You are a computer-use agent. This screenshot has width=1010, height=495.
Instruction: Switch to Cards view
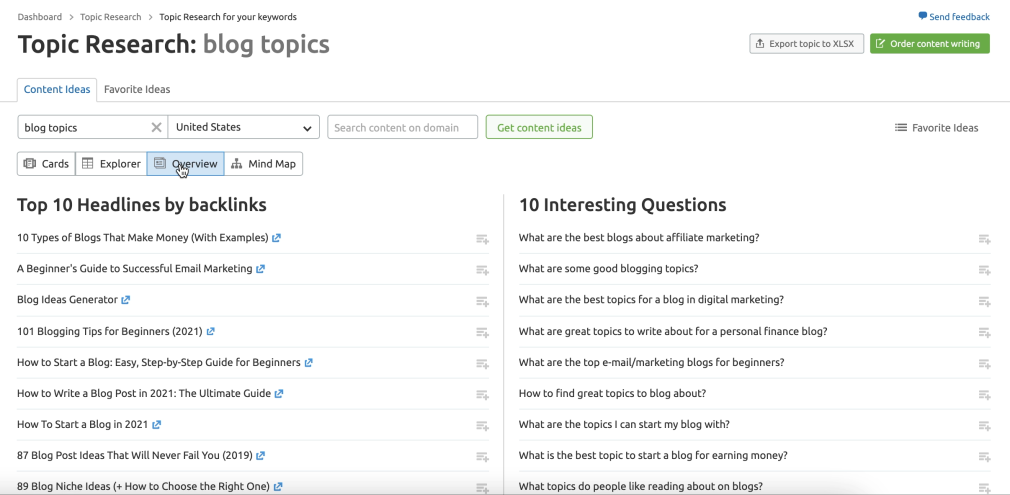click(46, 164)
